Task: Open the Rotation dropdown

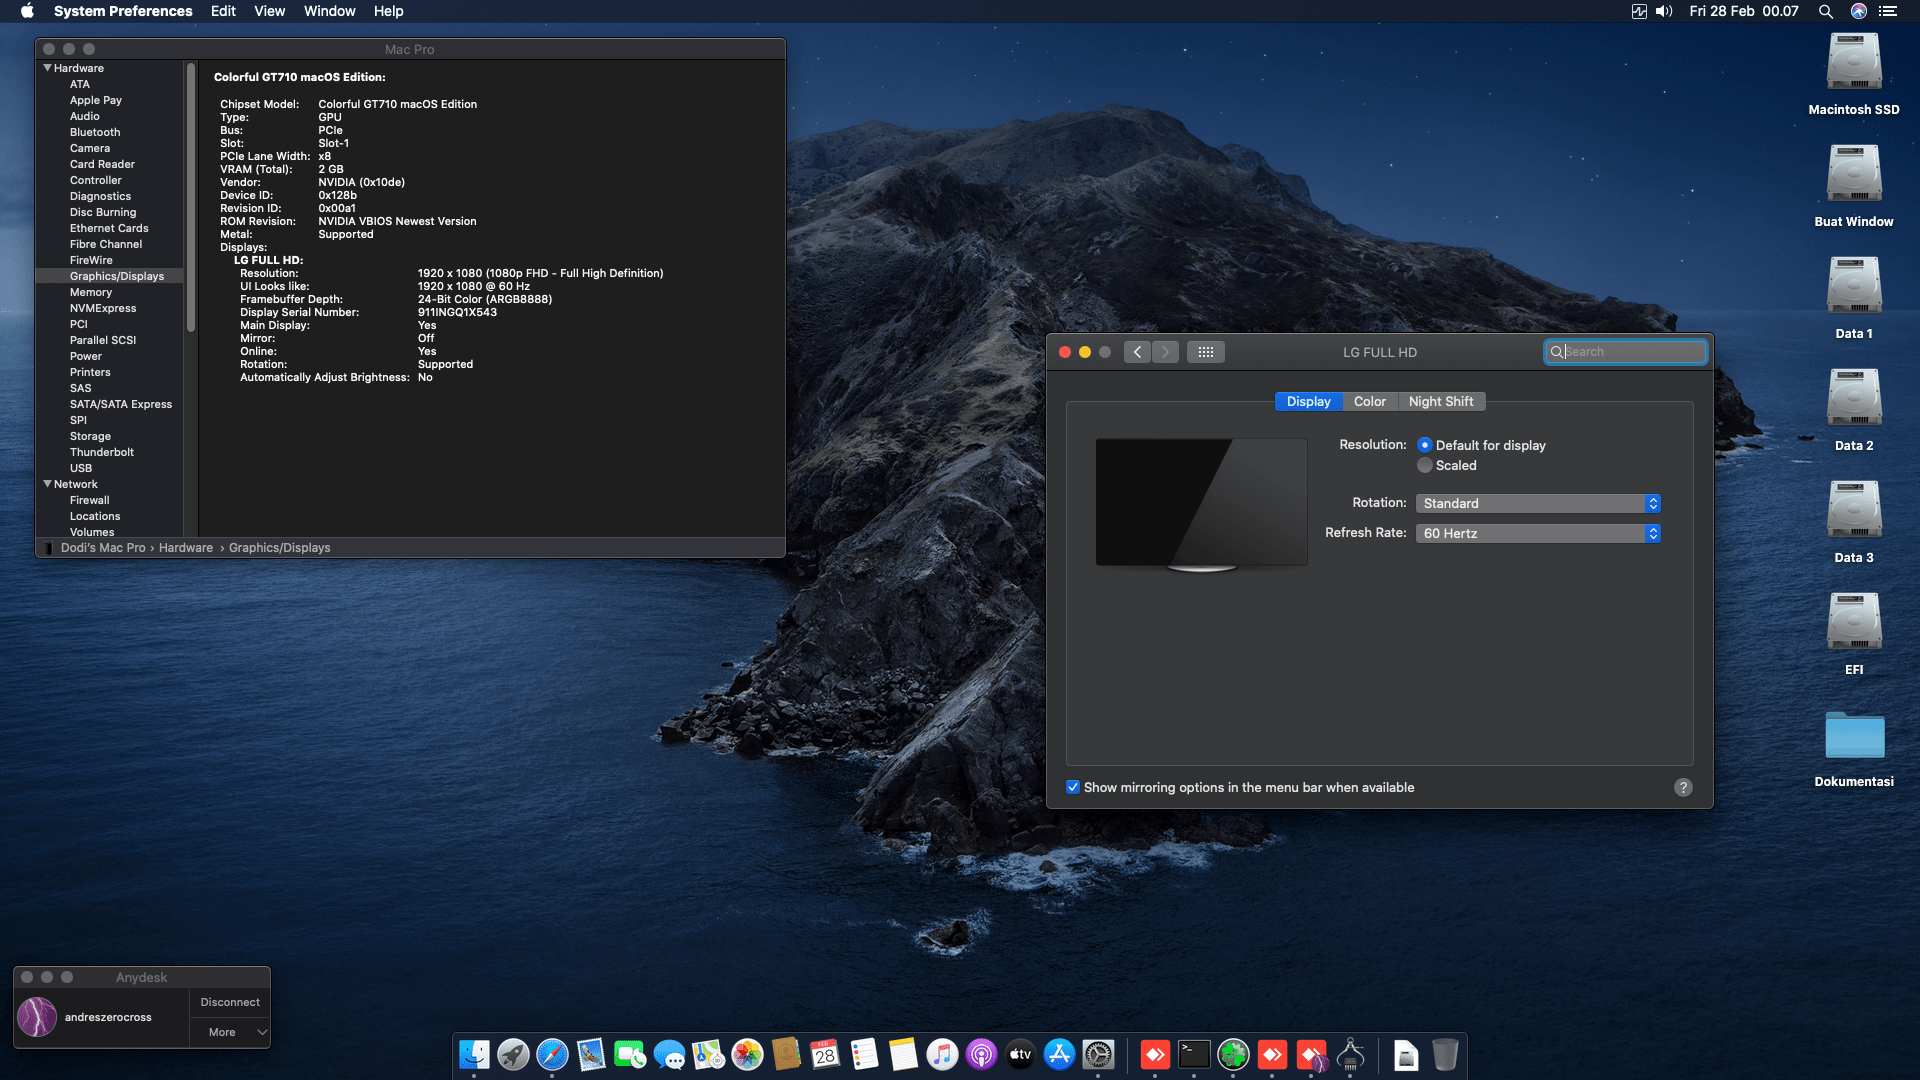Action: (1538, 503)
